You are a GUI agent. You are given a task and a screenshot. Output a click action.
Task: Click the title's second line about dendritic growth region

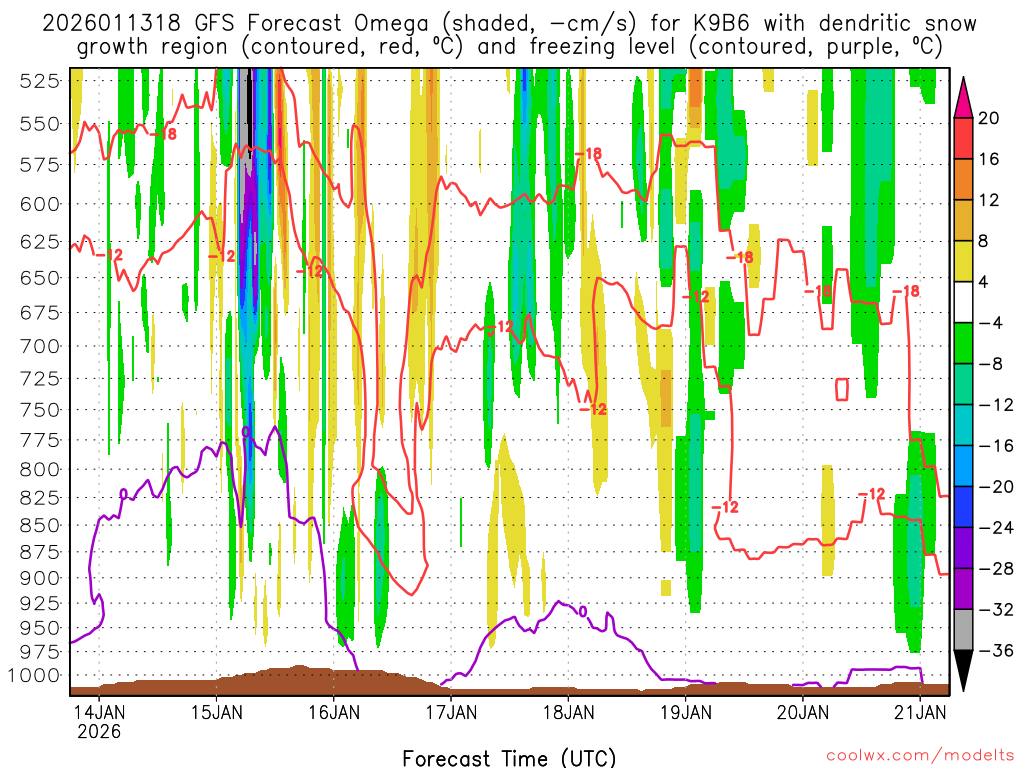[509, 47]
